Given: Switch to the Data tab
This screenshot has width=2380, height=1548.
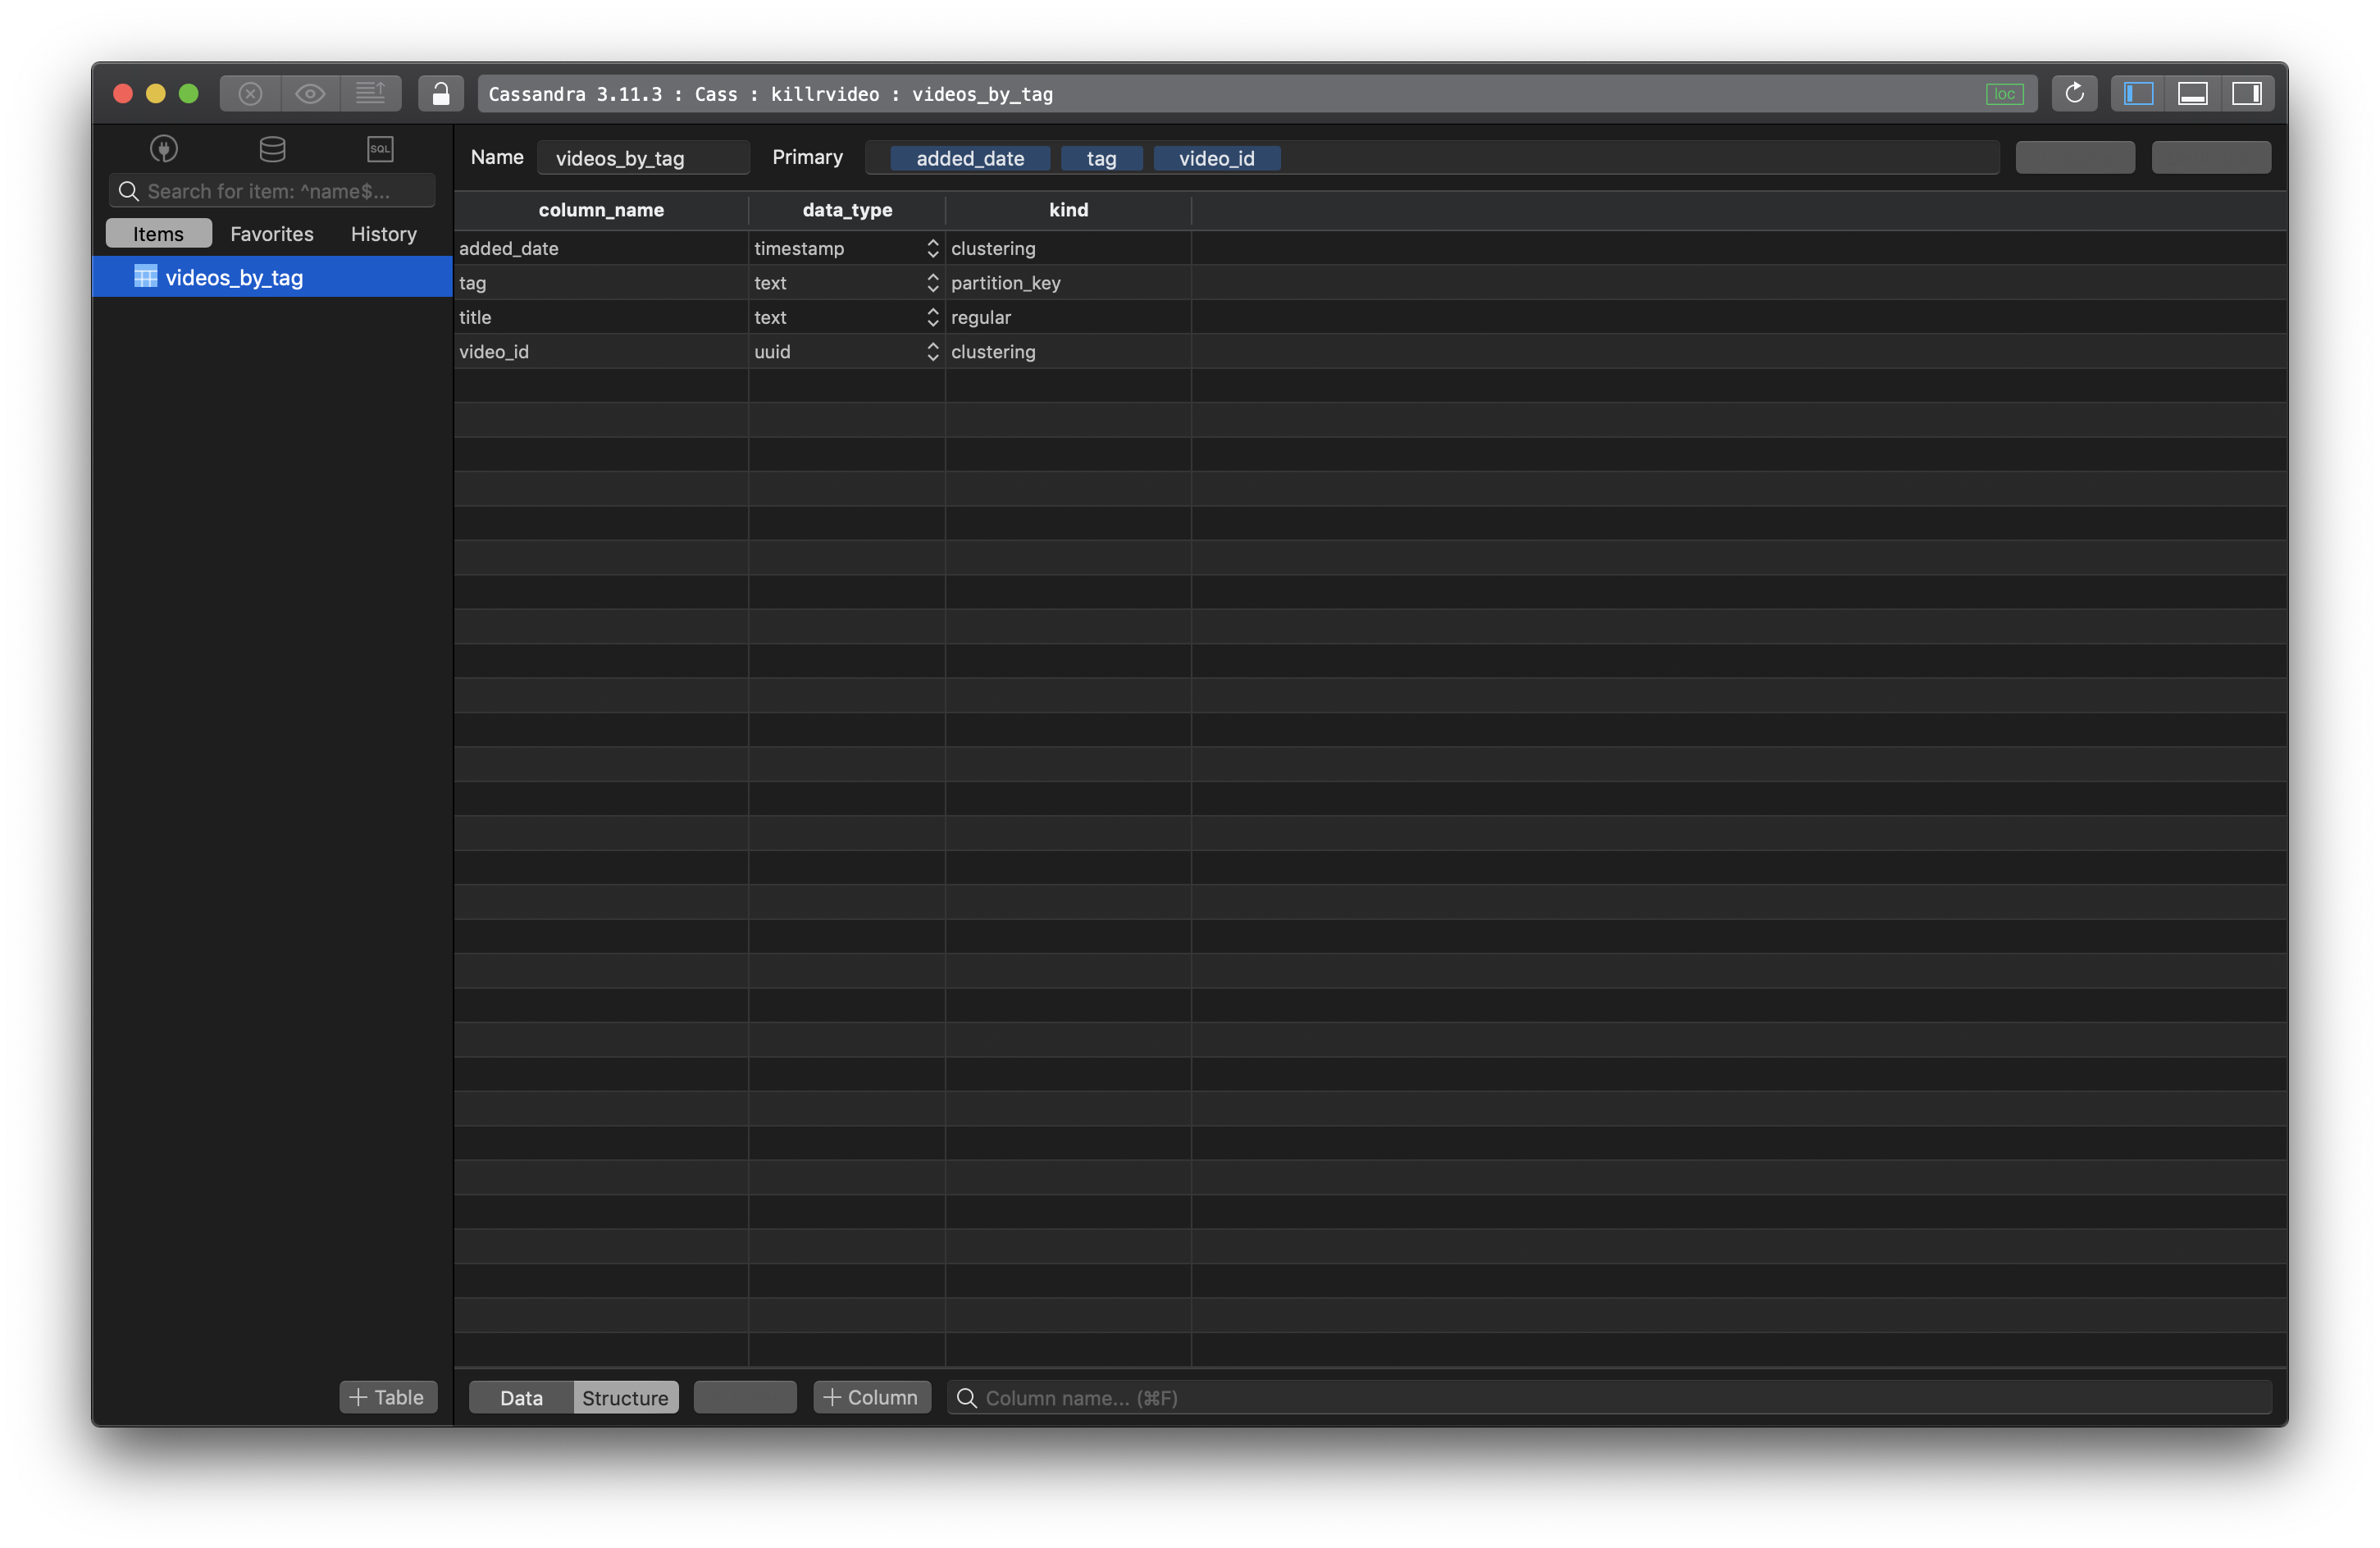Looking at the screenshot, I should [x=521, y=1397].
